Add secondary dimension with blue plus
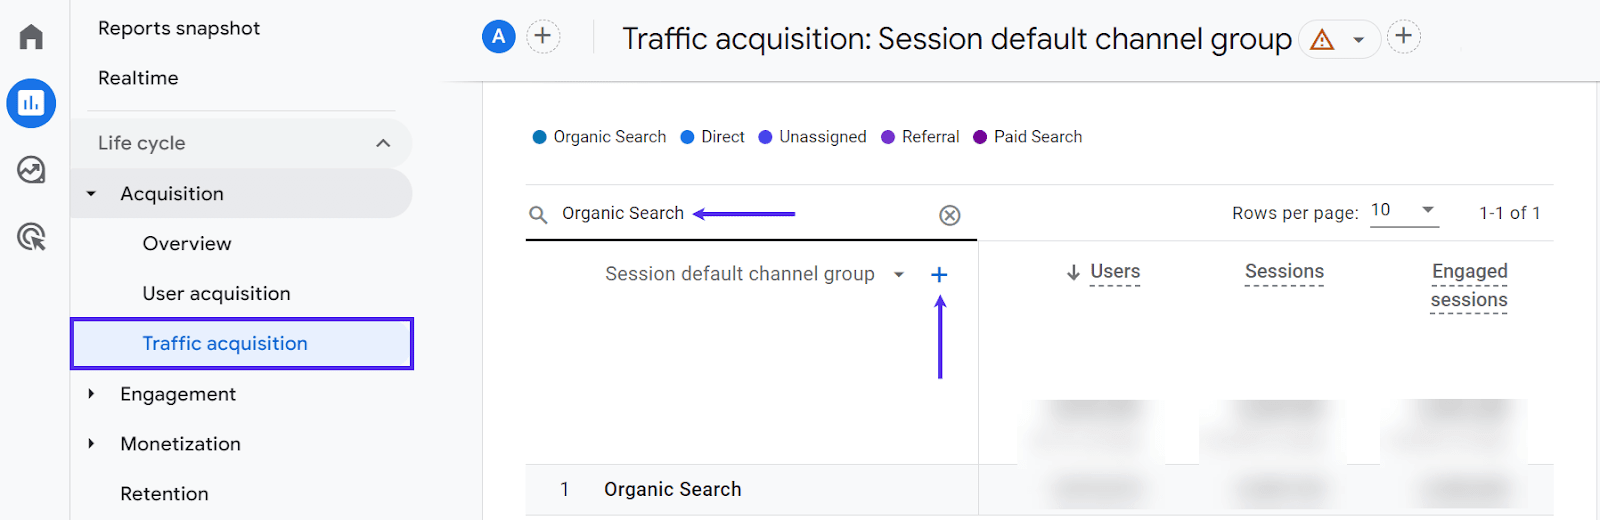Viewport: 1600px width, 520px height. tap(939, 275)
